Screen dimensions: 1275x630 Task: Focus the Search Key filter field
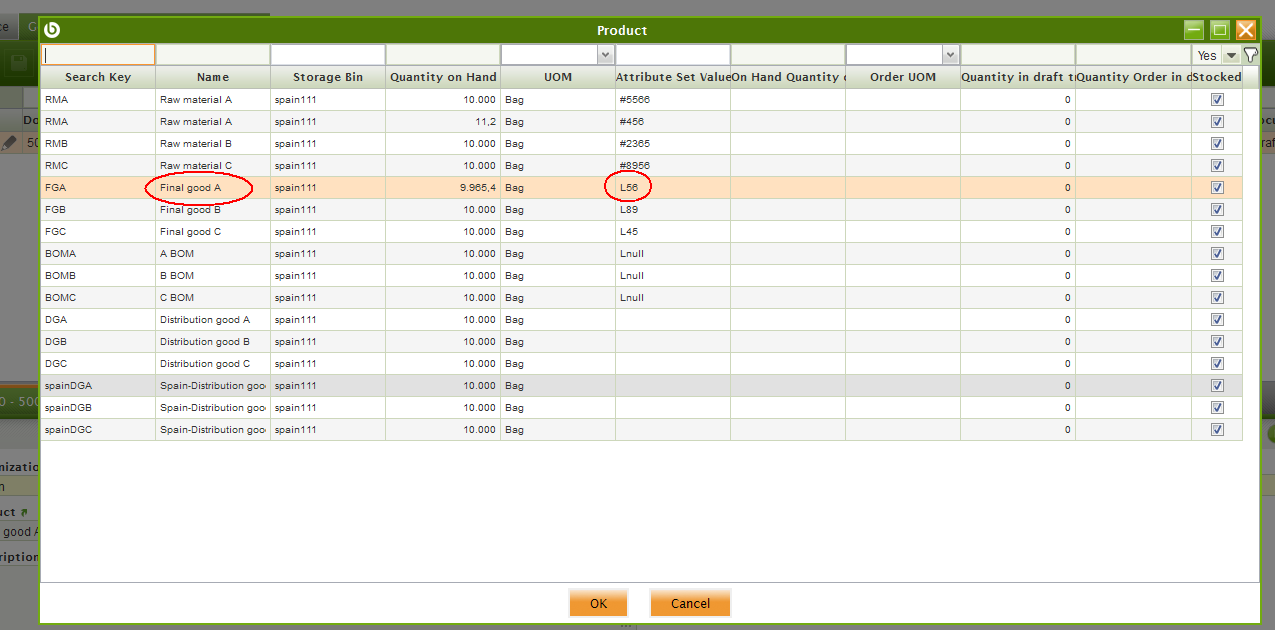coord(98,55)
